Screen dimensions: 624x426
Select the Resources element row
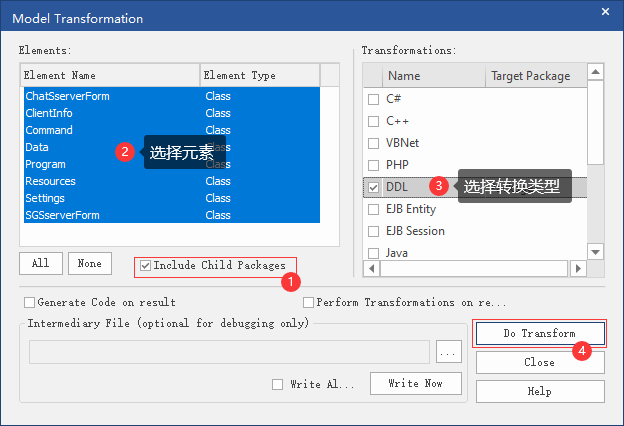coord(172,181)
